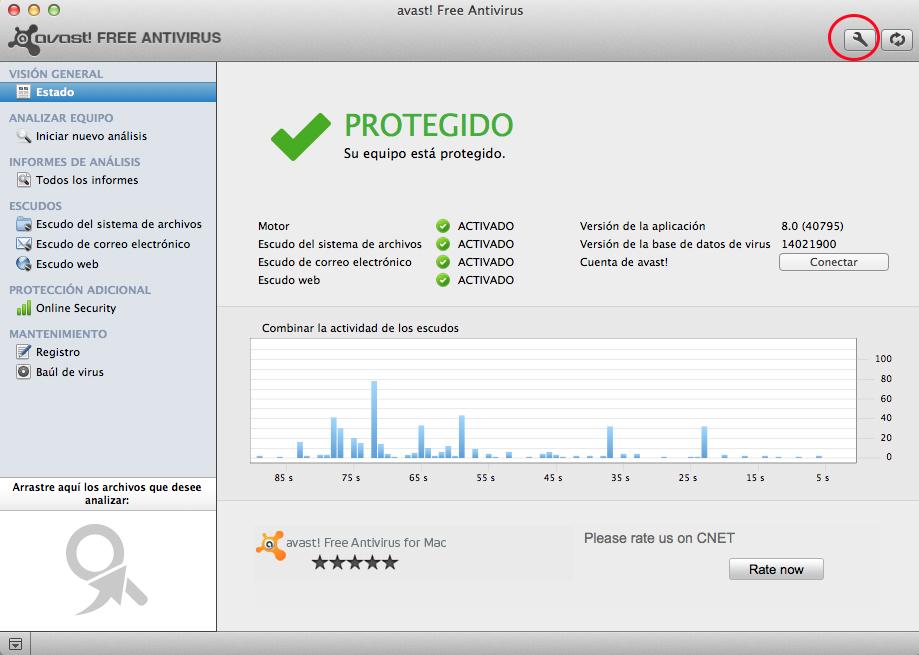Click the Registro notepad icon
The image size is (919, 655).
pyautogui.click(x=24, y=352)
